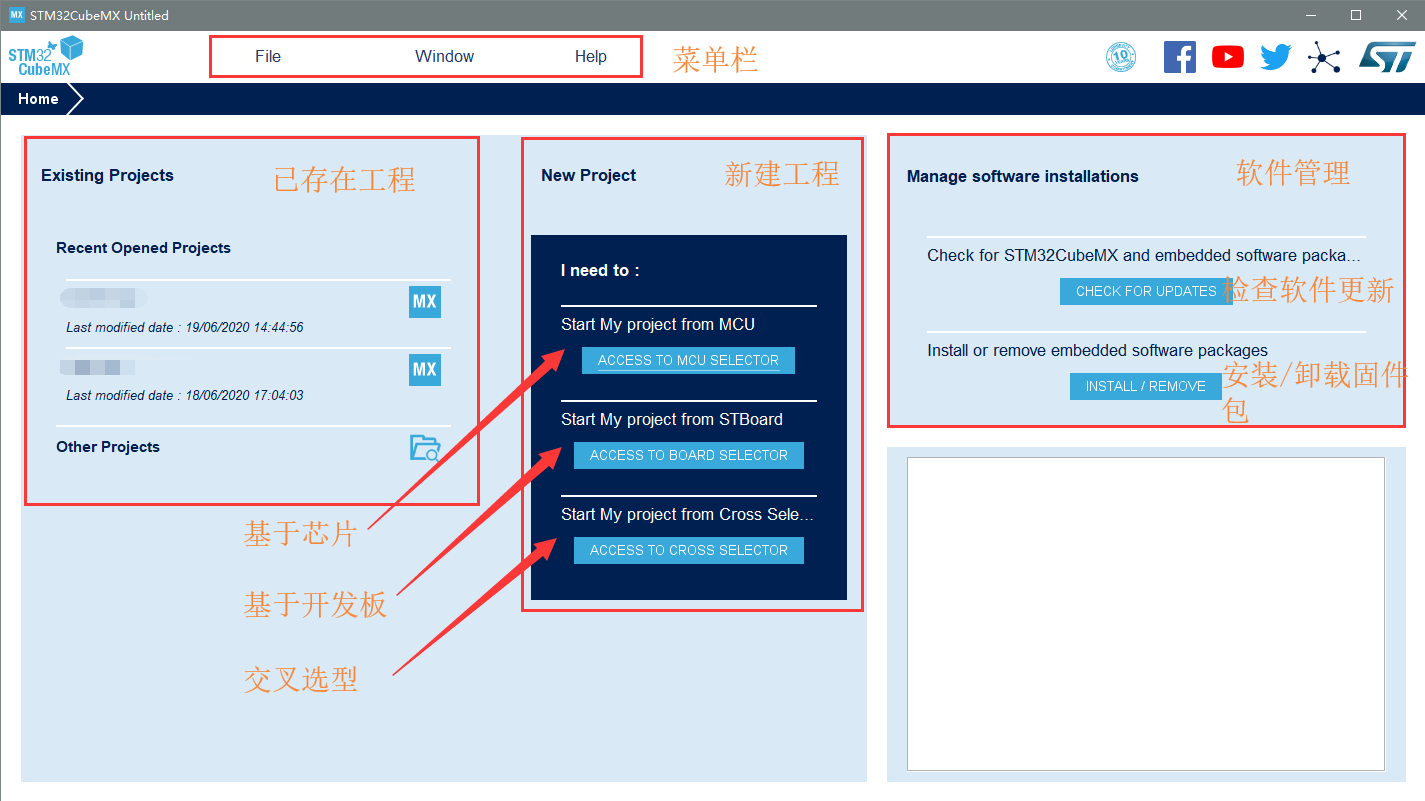Maximize the STM32CubeMX window
The width and height of the screenshot is (1425, 801).
[x=1356, y=15]
